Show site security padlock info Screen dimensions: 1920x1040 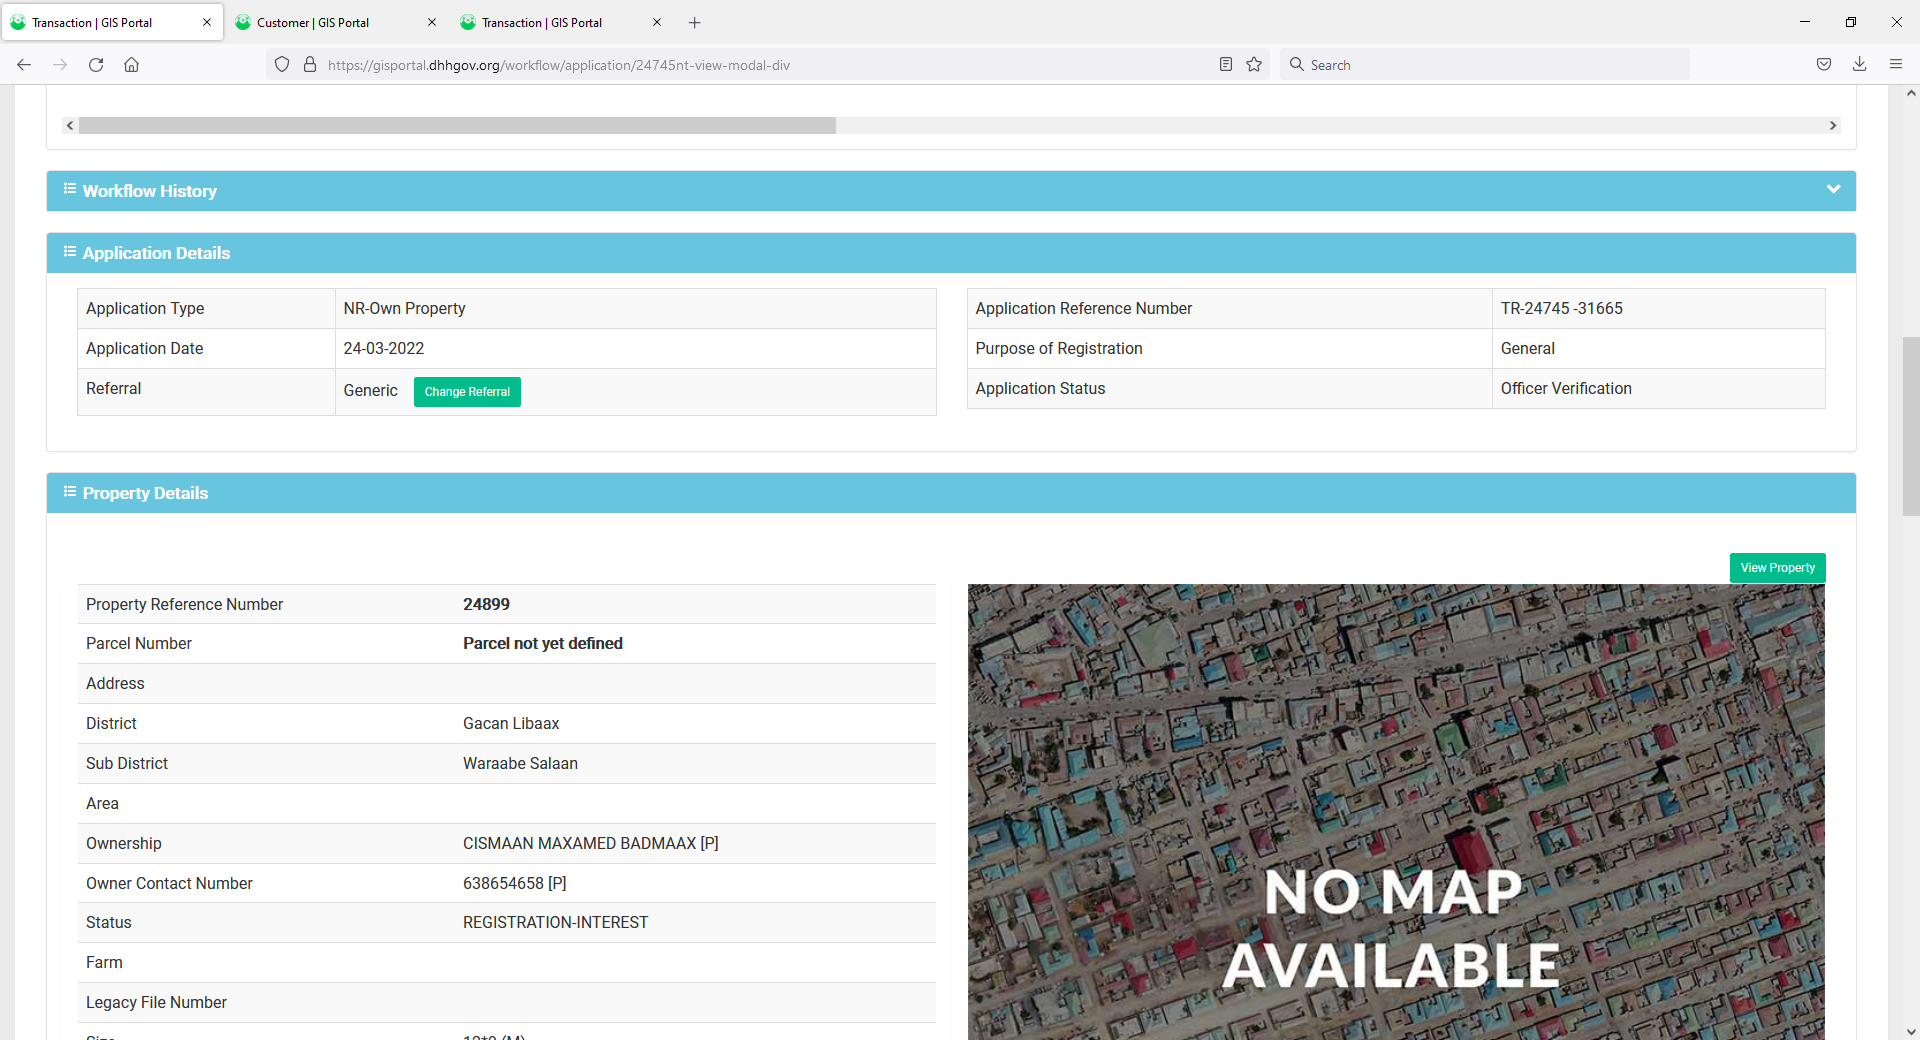(x=310, y=65)
